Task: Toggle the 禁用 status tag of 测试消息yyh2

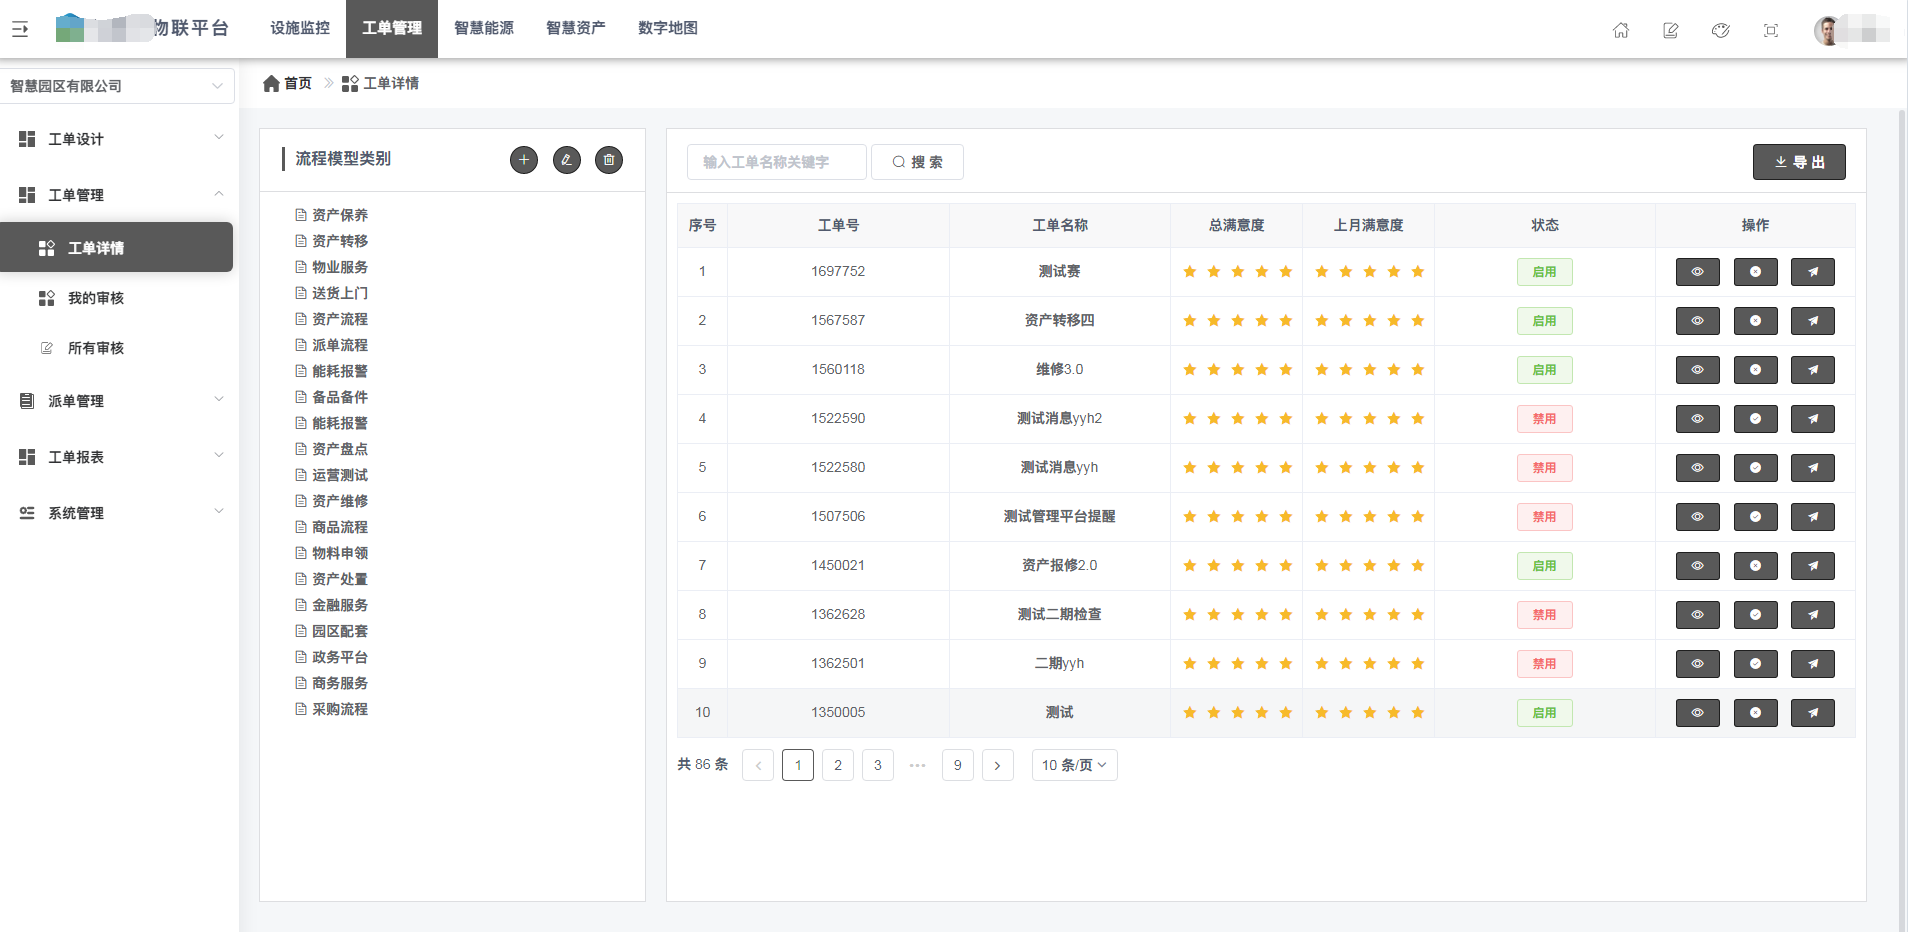Action: point(1544,419)
